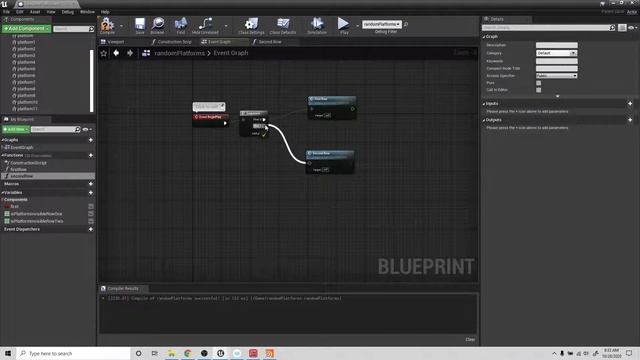
Task: Open the Debug menu
Action: [68, 12]
